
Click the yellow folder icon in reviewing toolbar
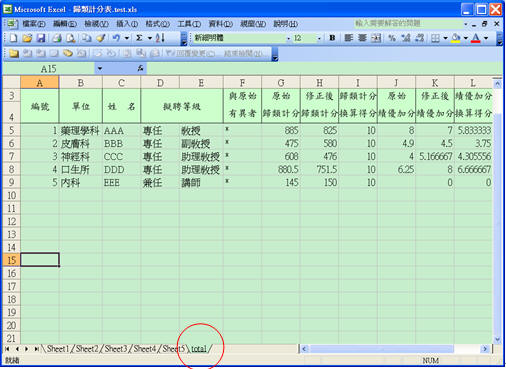tap(14, 53)
